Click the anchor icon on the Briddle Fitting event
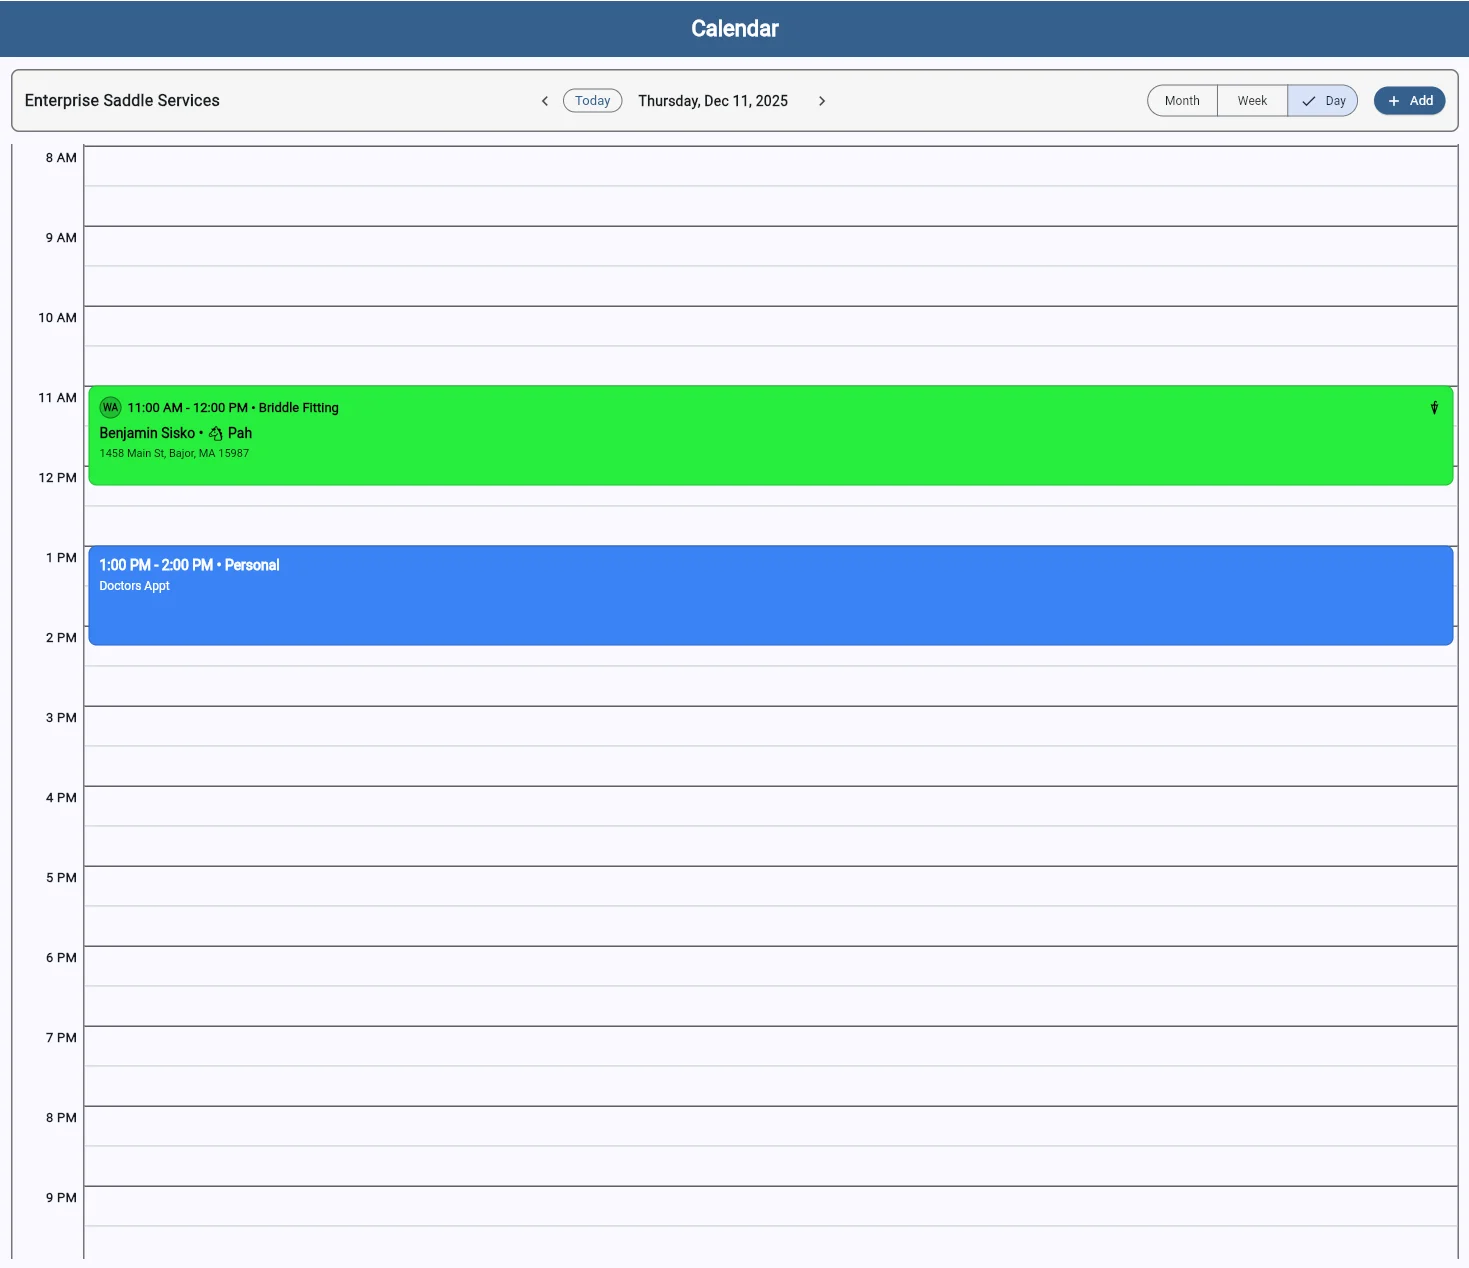This screenshot has height=1268, width=1469. (x=1434, y=408)
